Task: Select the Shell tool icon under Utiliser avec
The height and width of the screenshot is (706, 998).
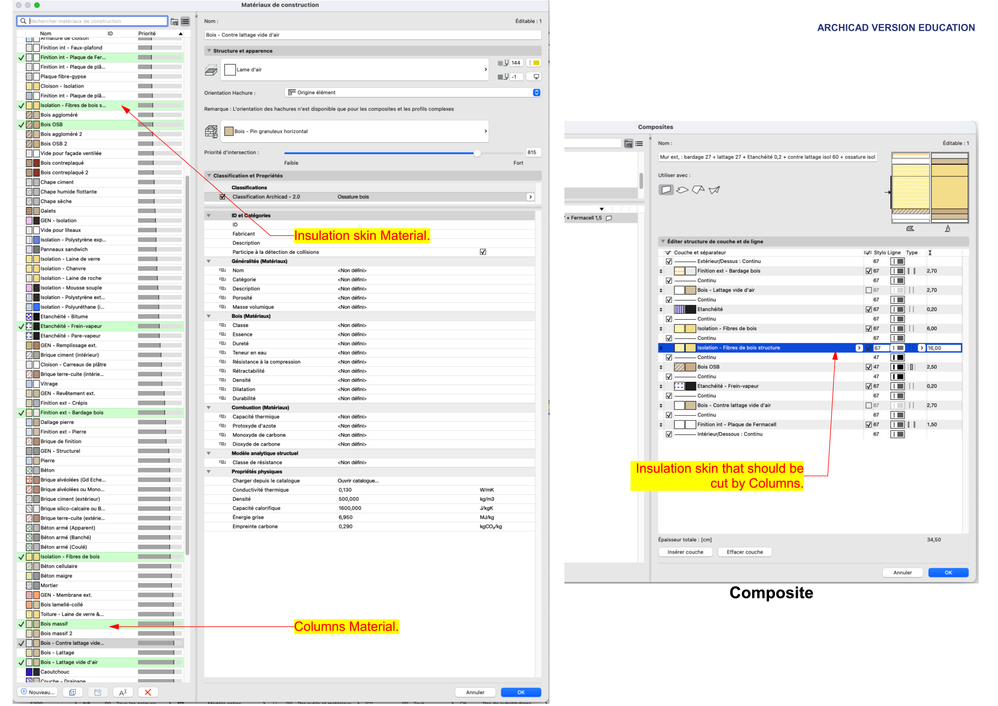Action: click(714, 190)
